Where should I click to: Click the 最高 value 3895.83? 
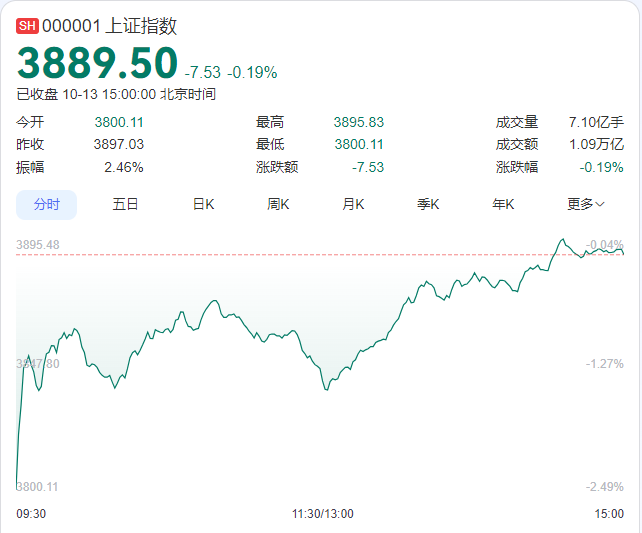pos(358,122)
